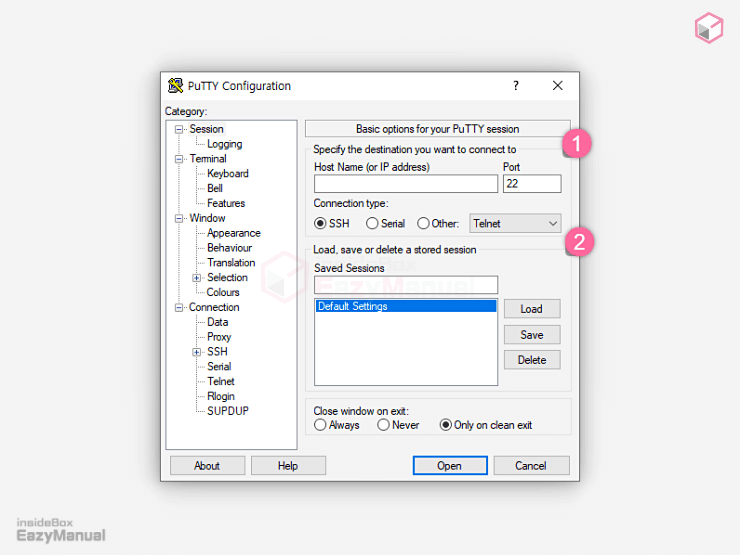Screen dimensions: 740x555
Task: Collapse the Window tree node
Action: [x=179, y=219]
